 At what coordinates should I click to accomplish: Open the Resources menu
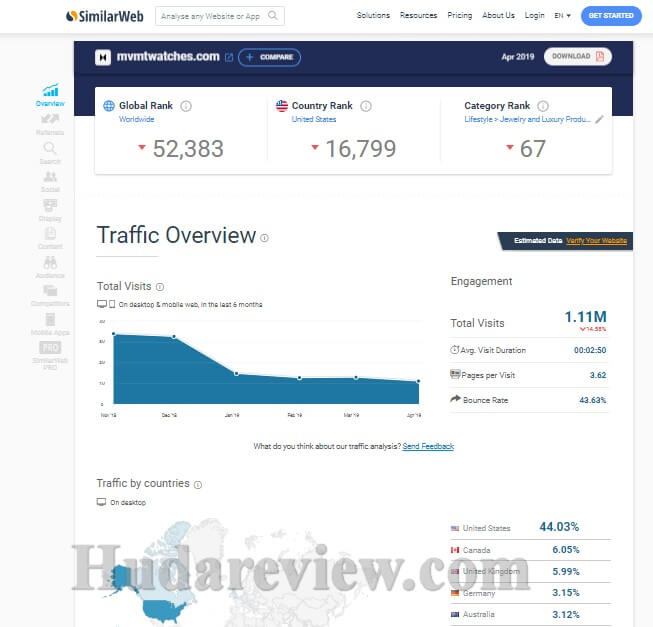(419, 15)
